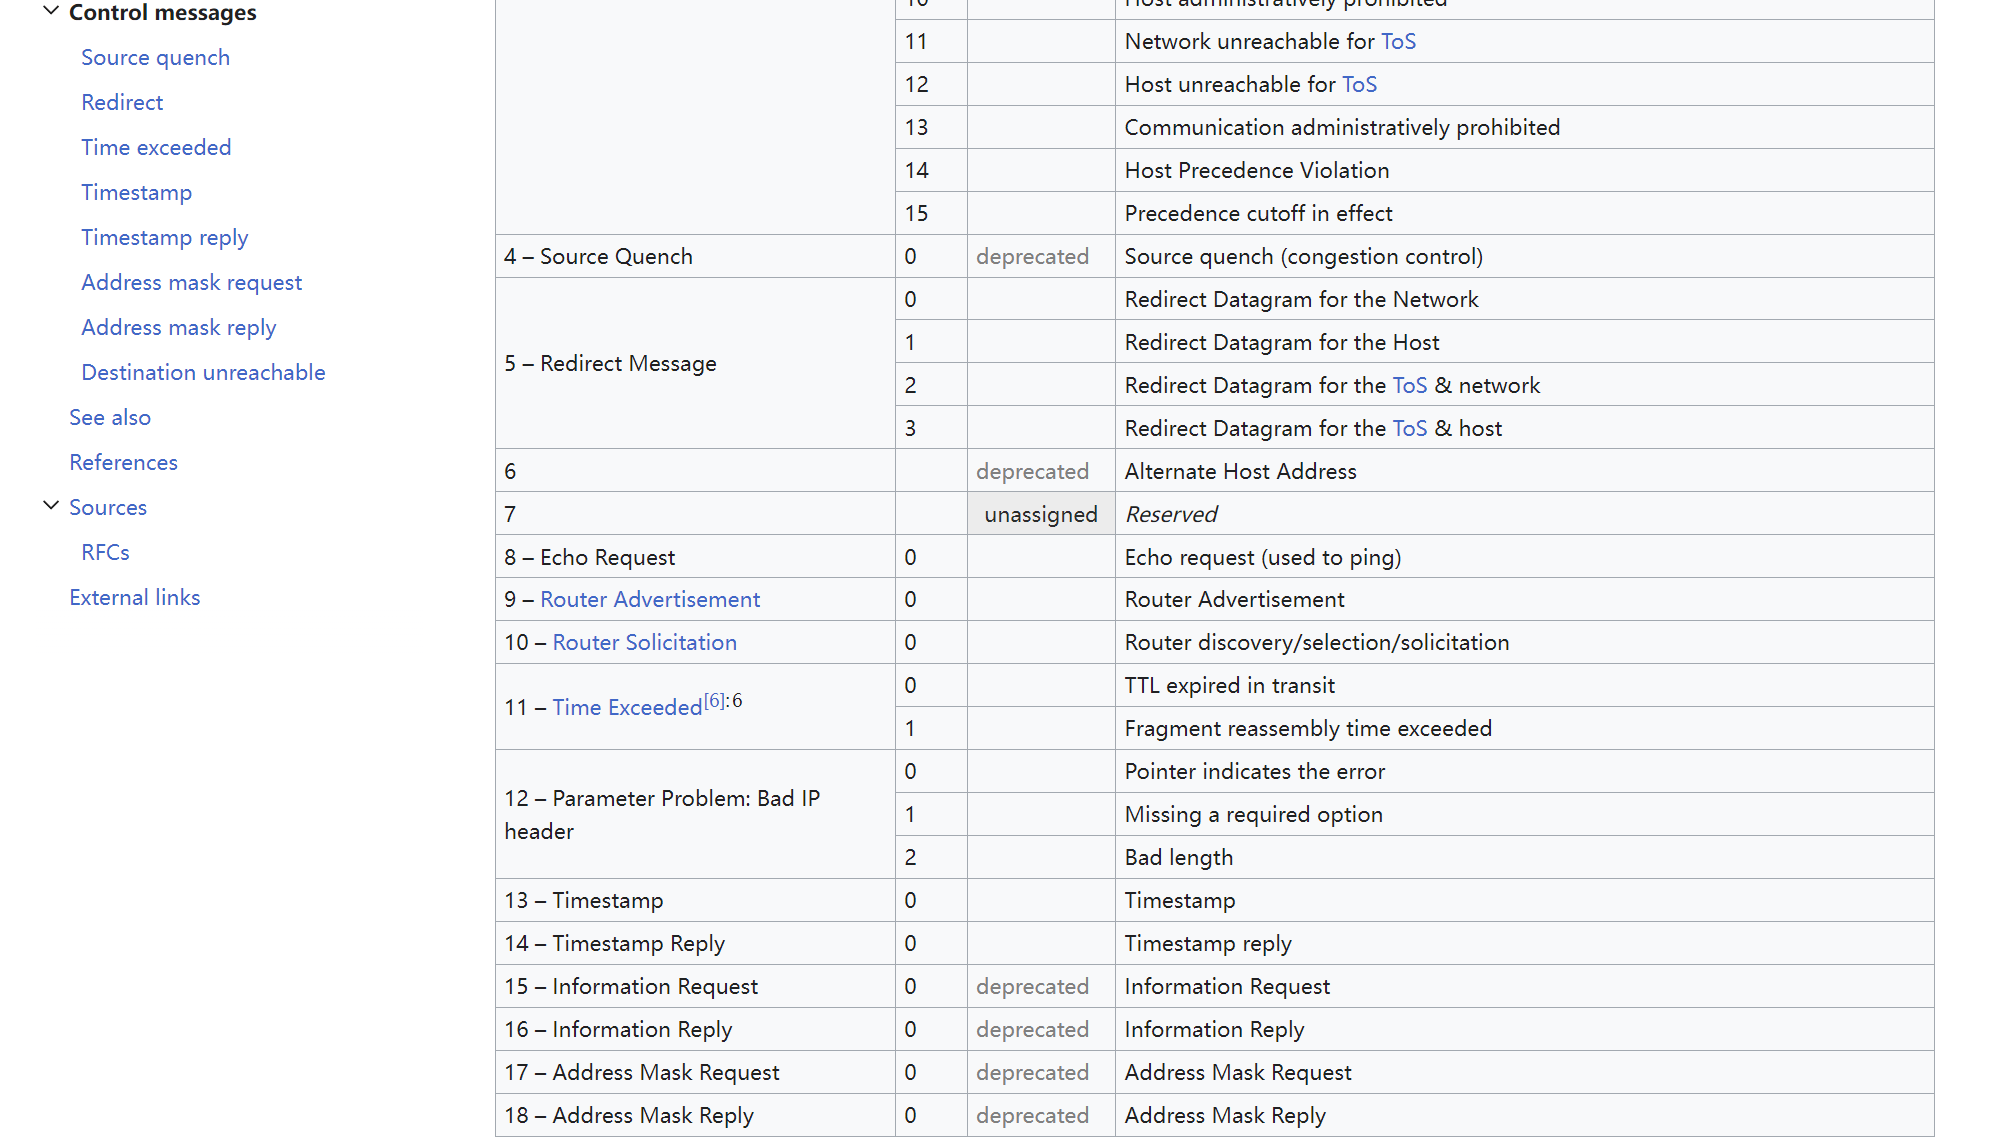The height and width of the screenshot is (1137, 2013).
Task: Click the 'unassigned' status cell in row 7
Action: coord(1041,514)
